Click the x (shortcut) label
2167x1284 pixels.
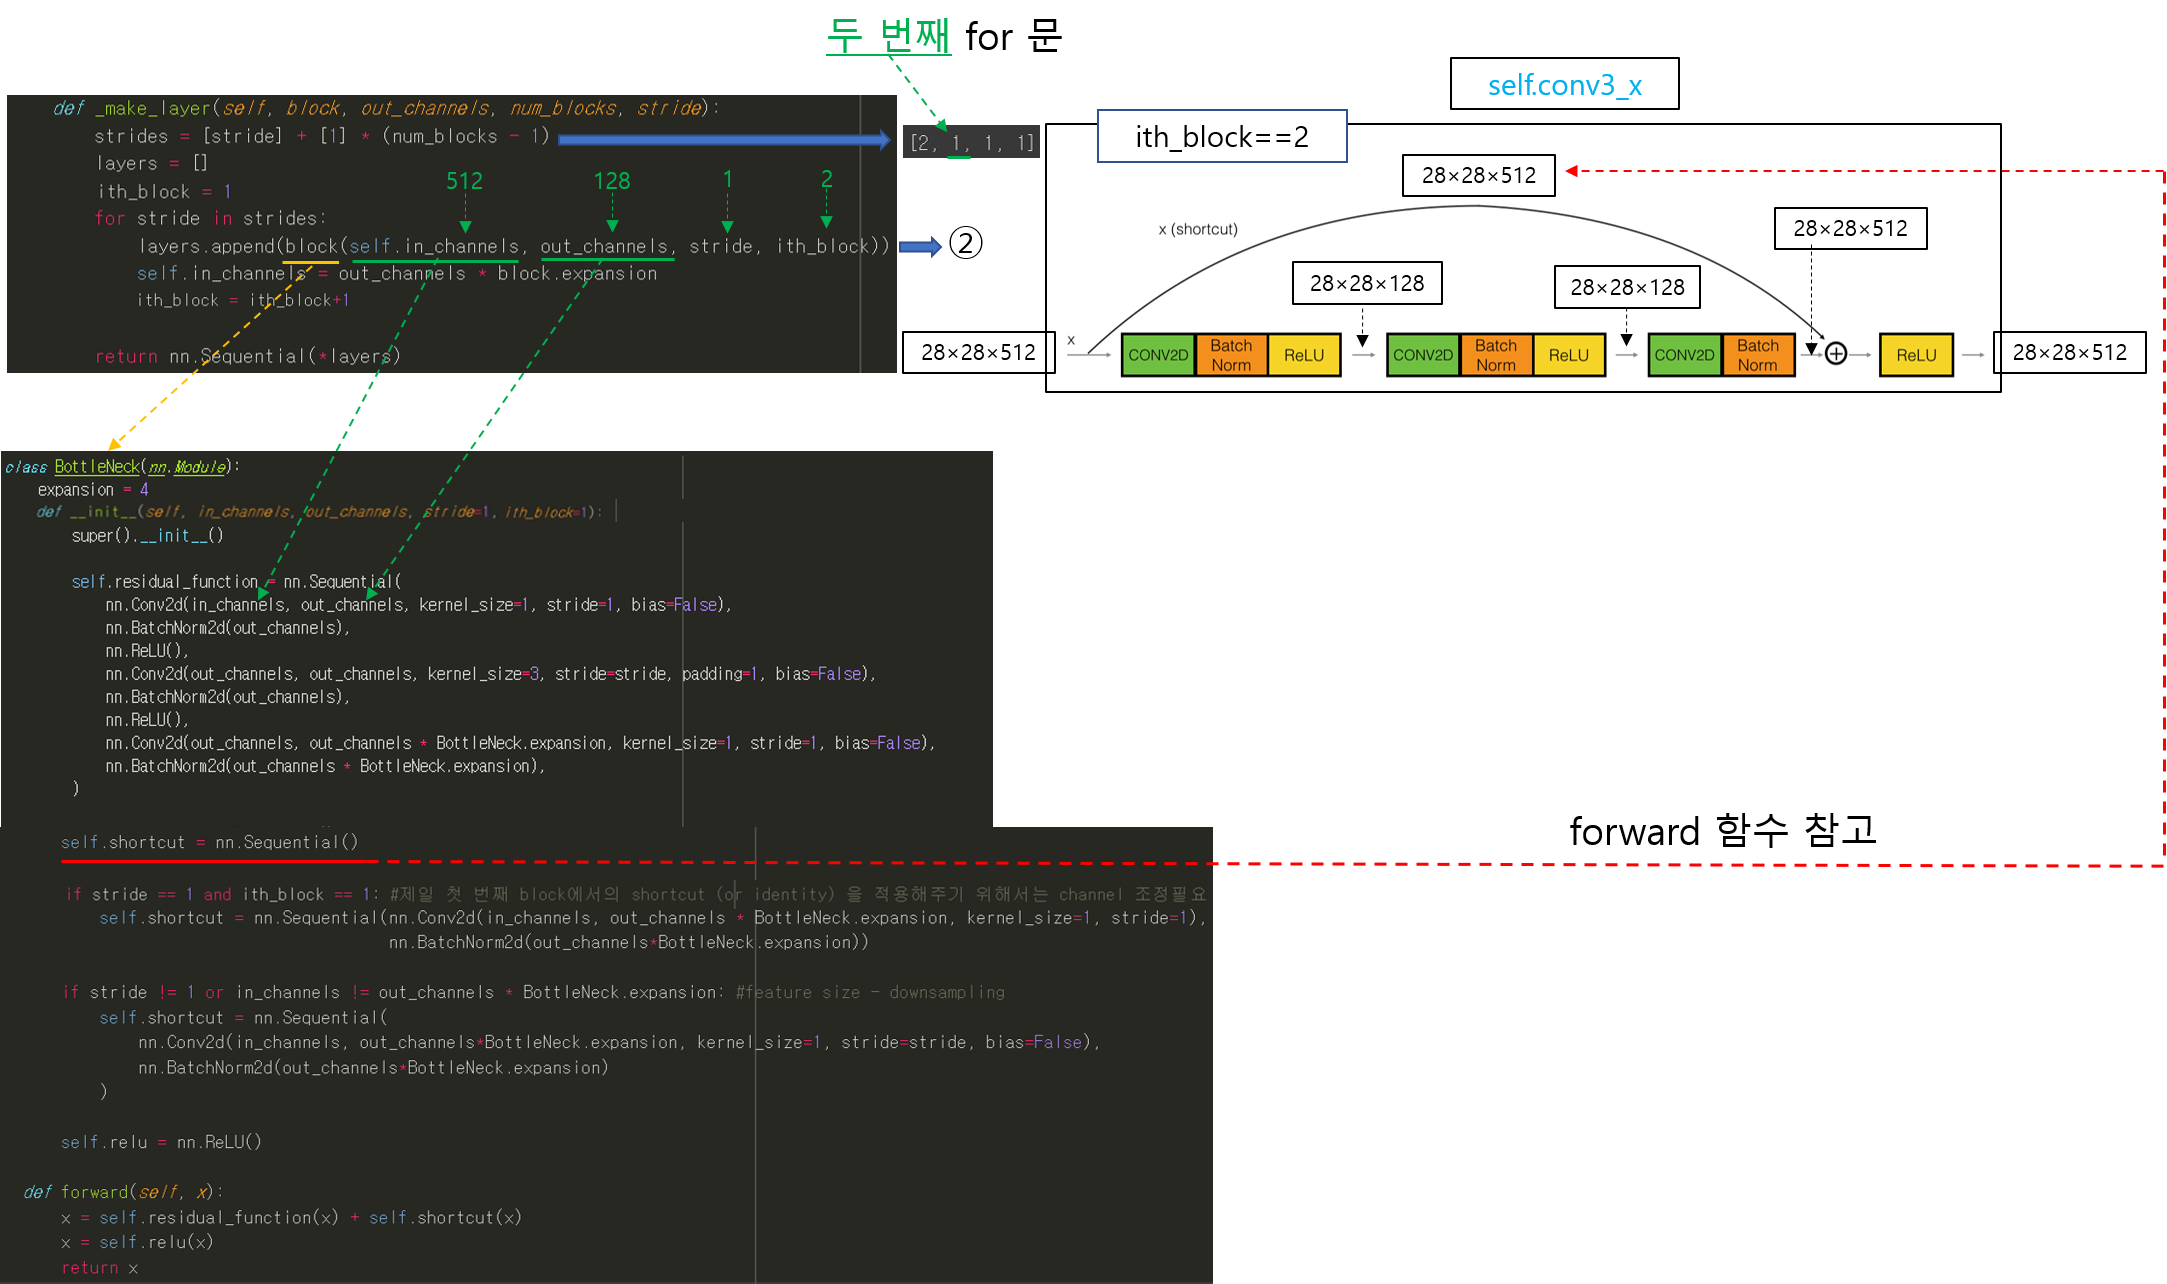[1197, 229]
